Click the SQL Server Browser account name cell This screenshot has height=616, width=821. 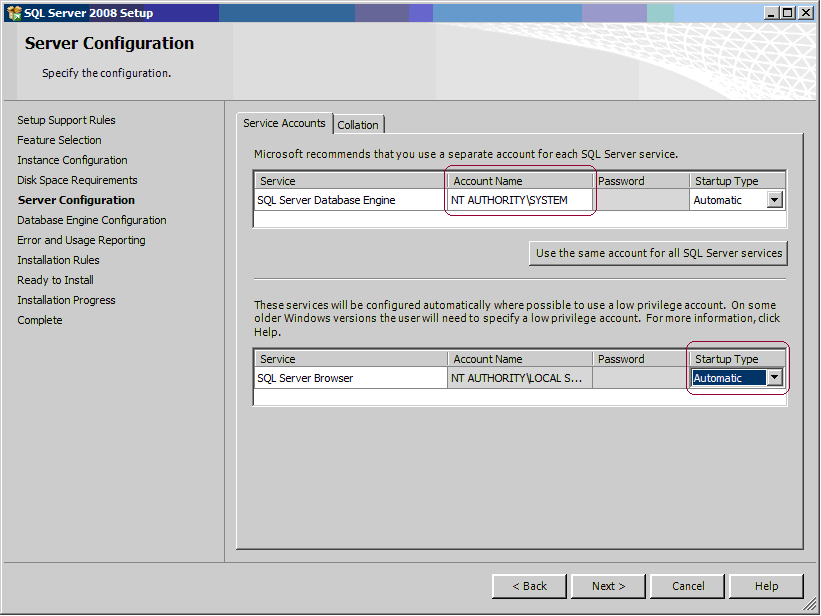click(520, 378)
